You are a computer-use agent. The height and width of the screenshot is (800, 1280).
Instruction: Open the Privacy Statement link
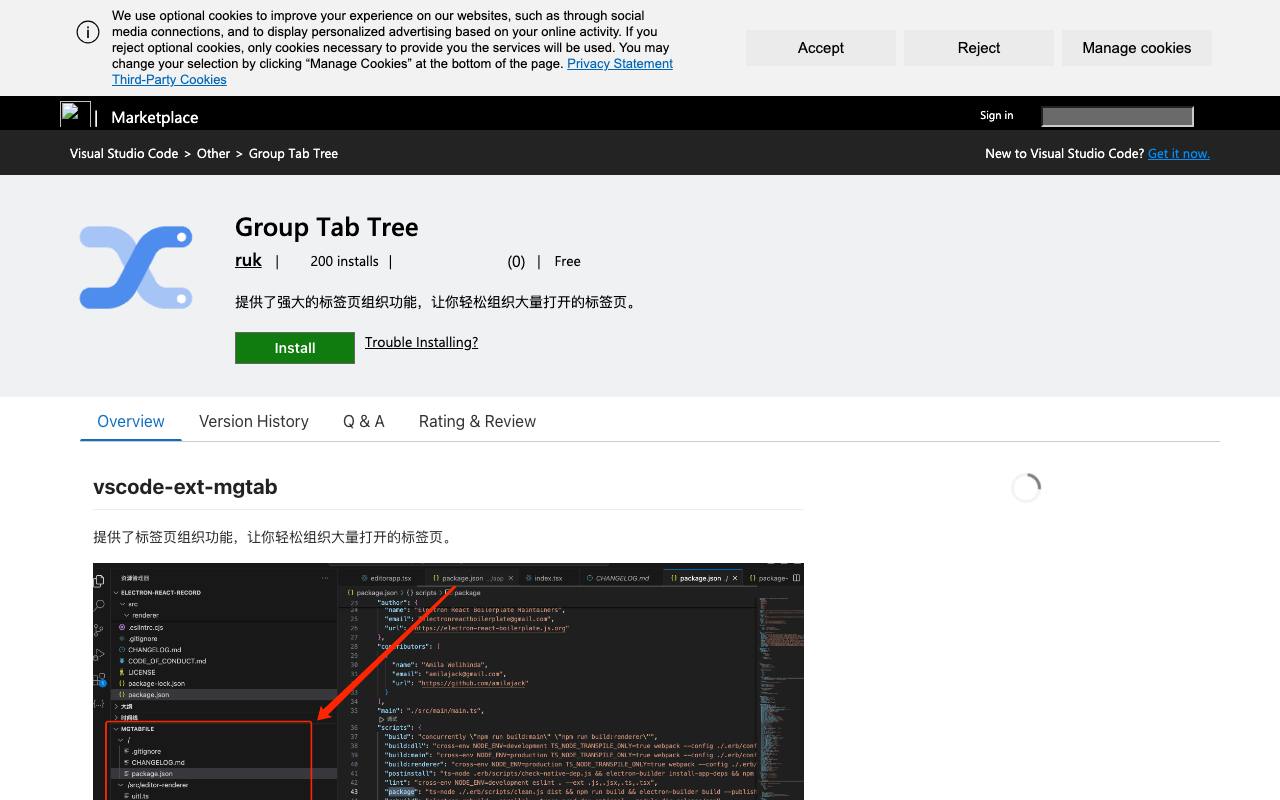click(620, 64)
